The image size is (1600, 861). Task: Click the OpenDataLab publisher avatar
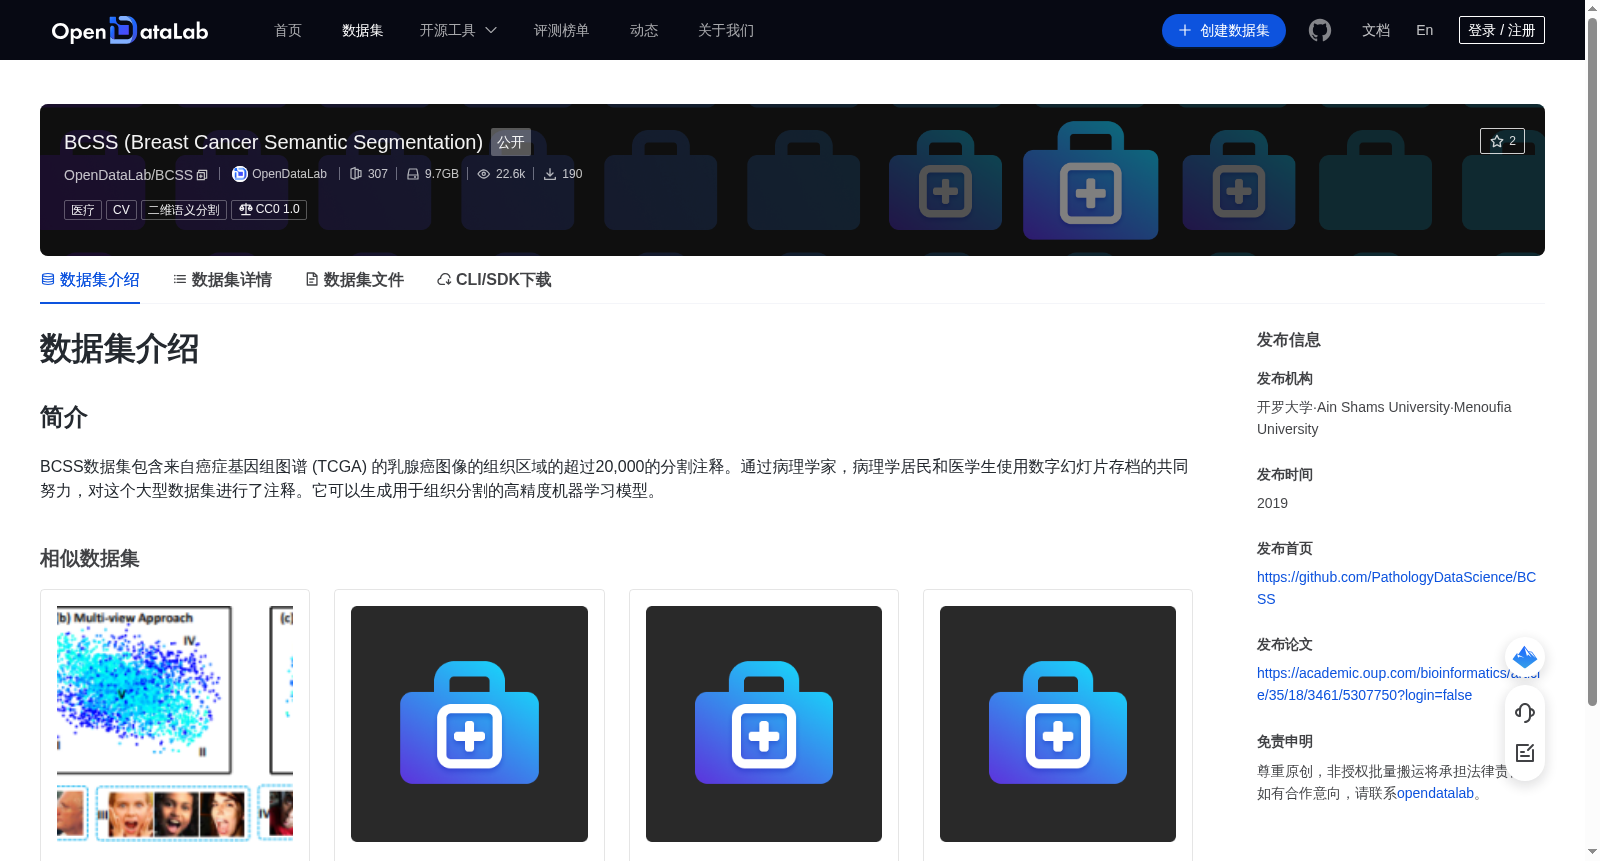click(240, 174)
